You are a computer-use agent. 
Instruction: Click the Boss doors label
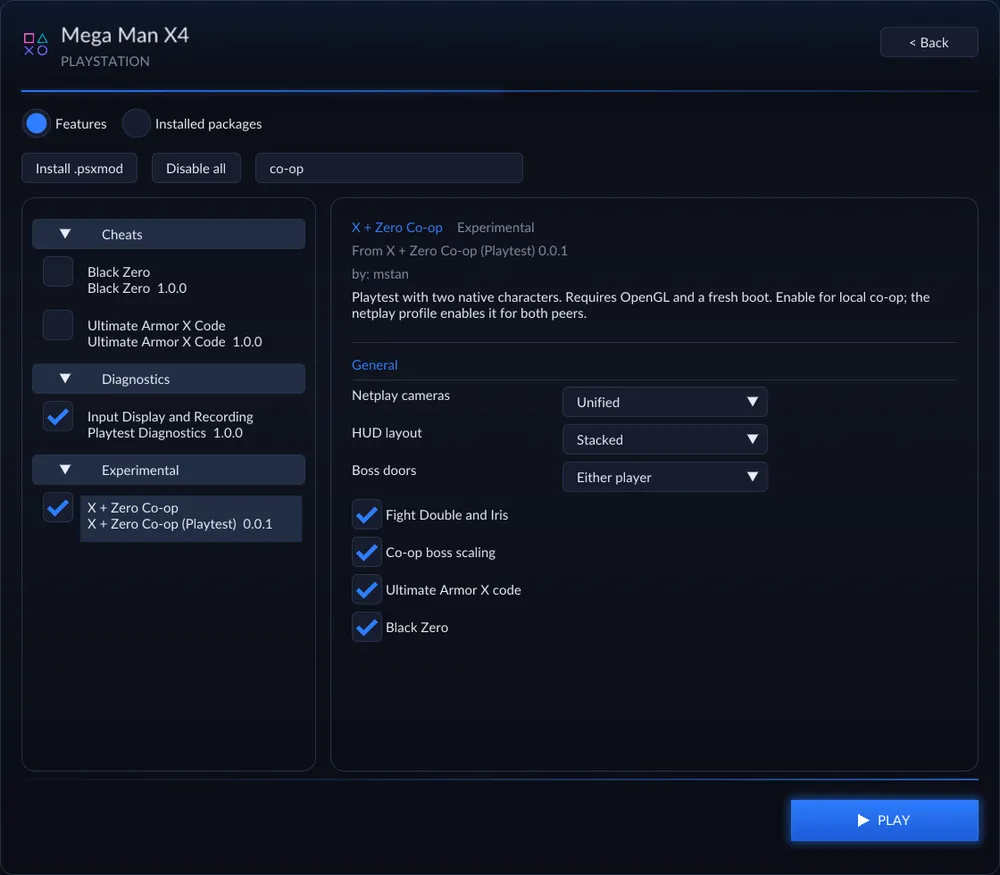384,471
